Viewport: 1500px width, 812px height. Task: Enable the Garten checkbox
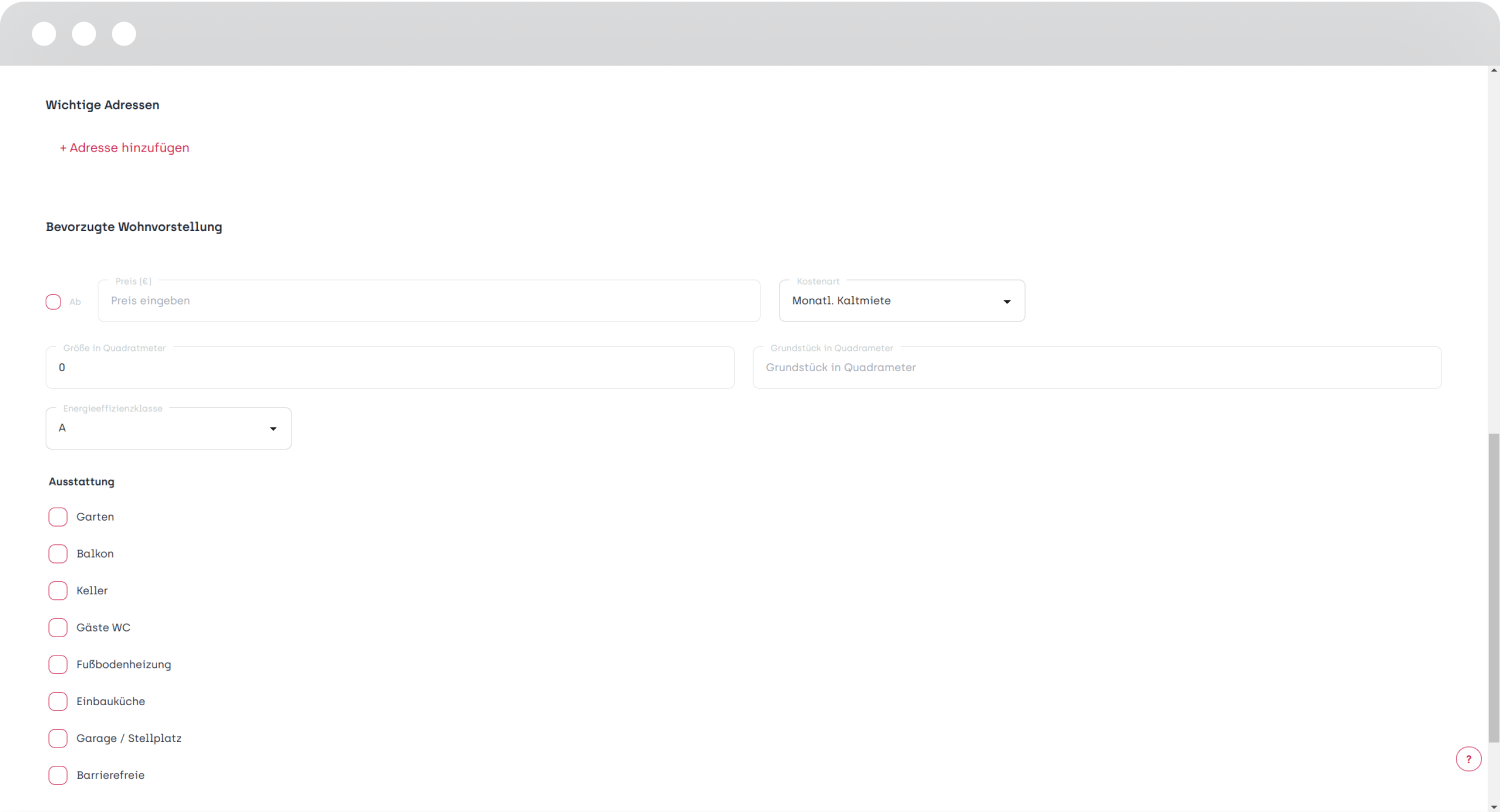pos(58,517)
